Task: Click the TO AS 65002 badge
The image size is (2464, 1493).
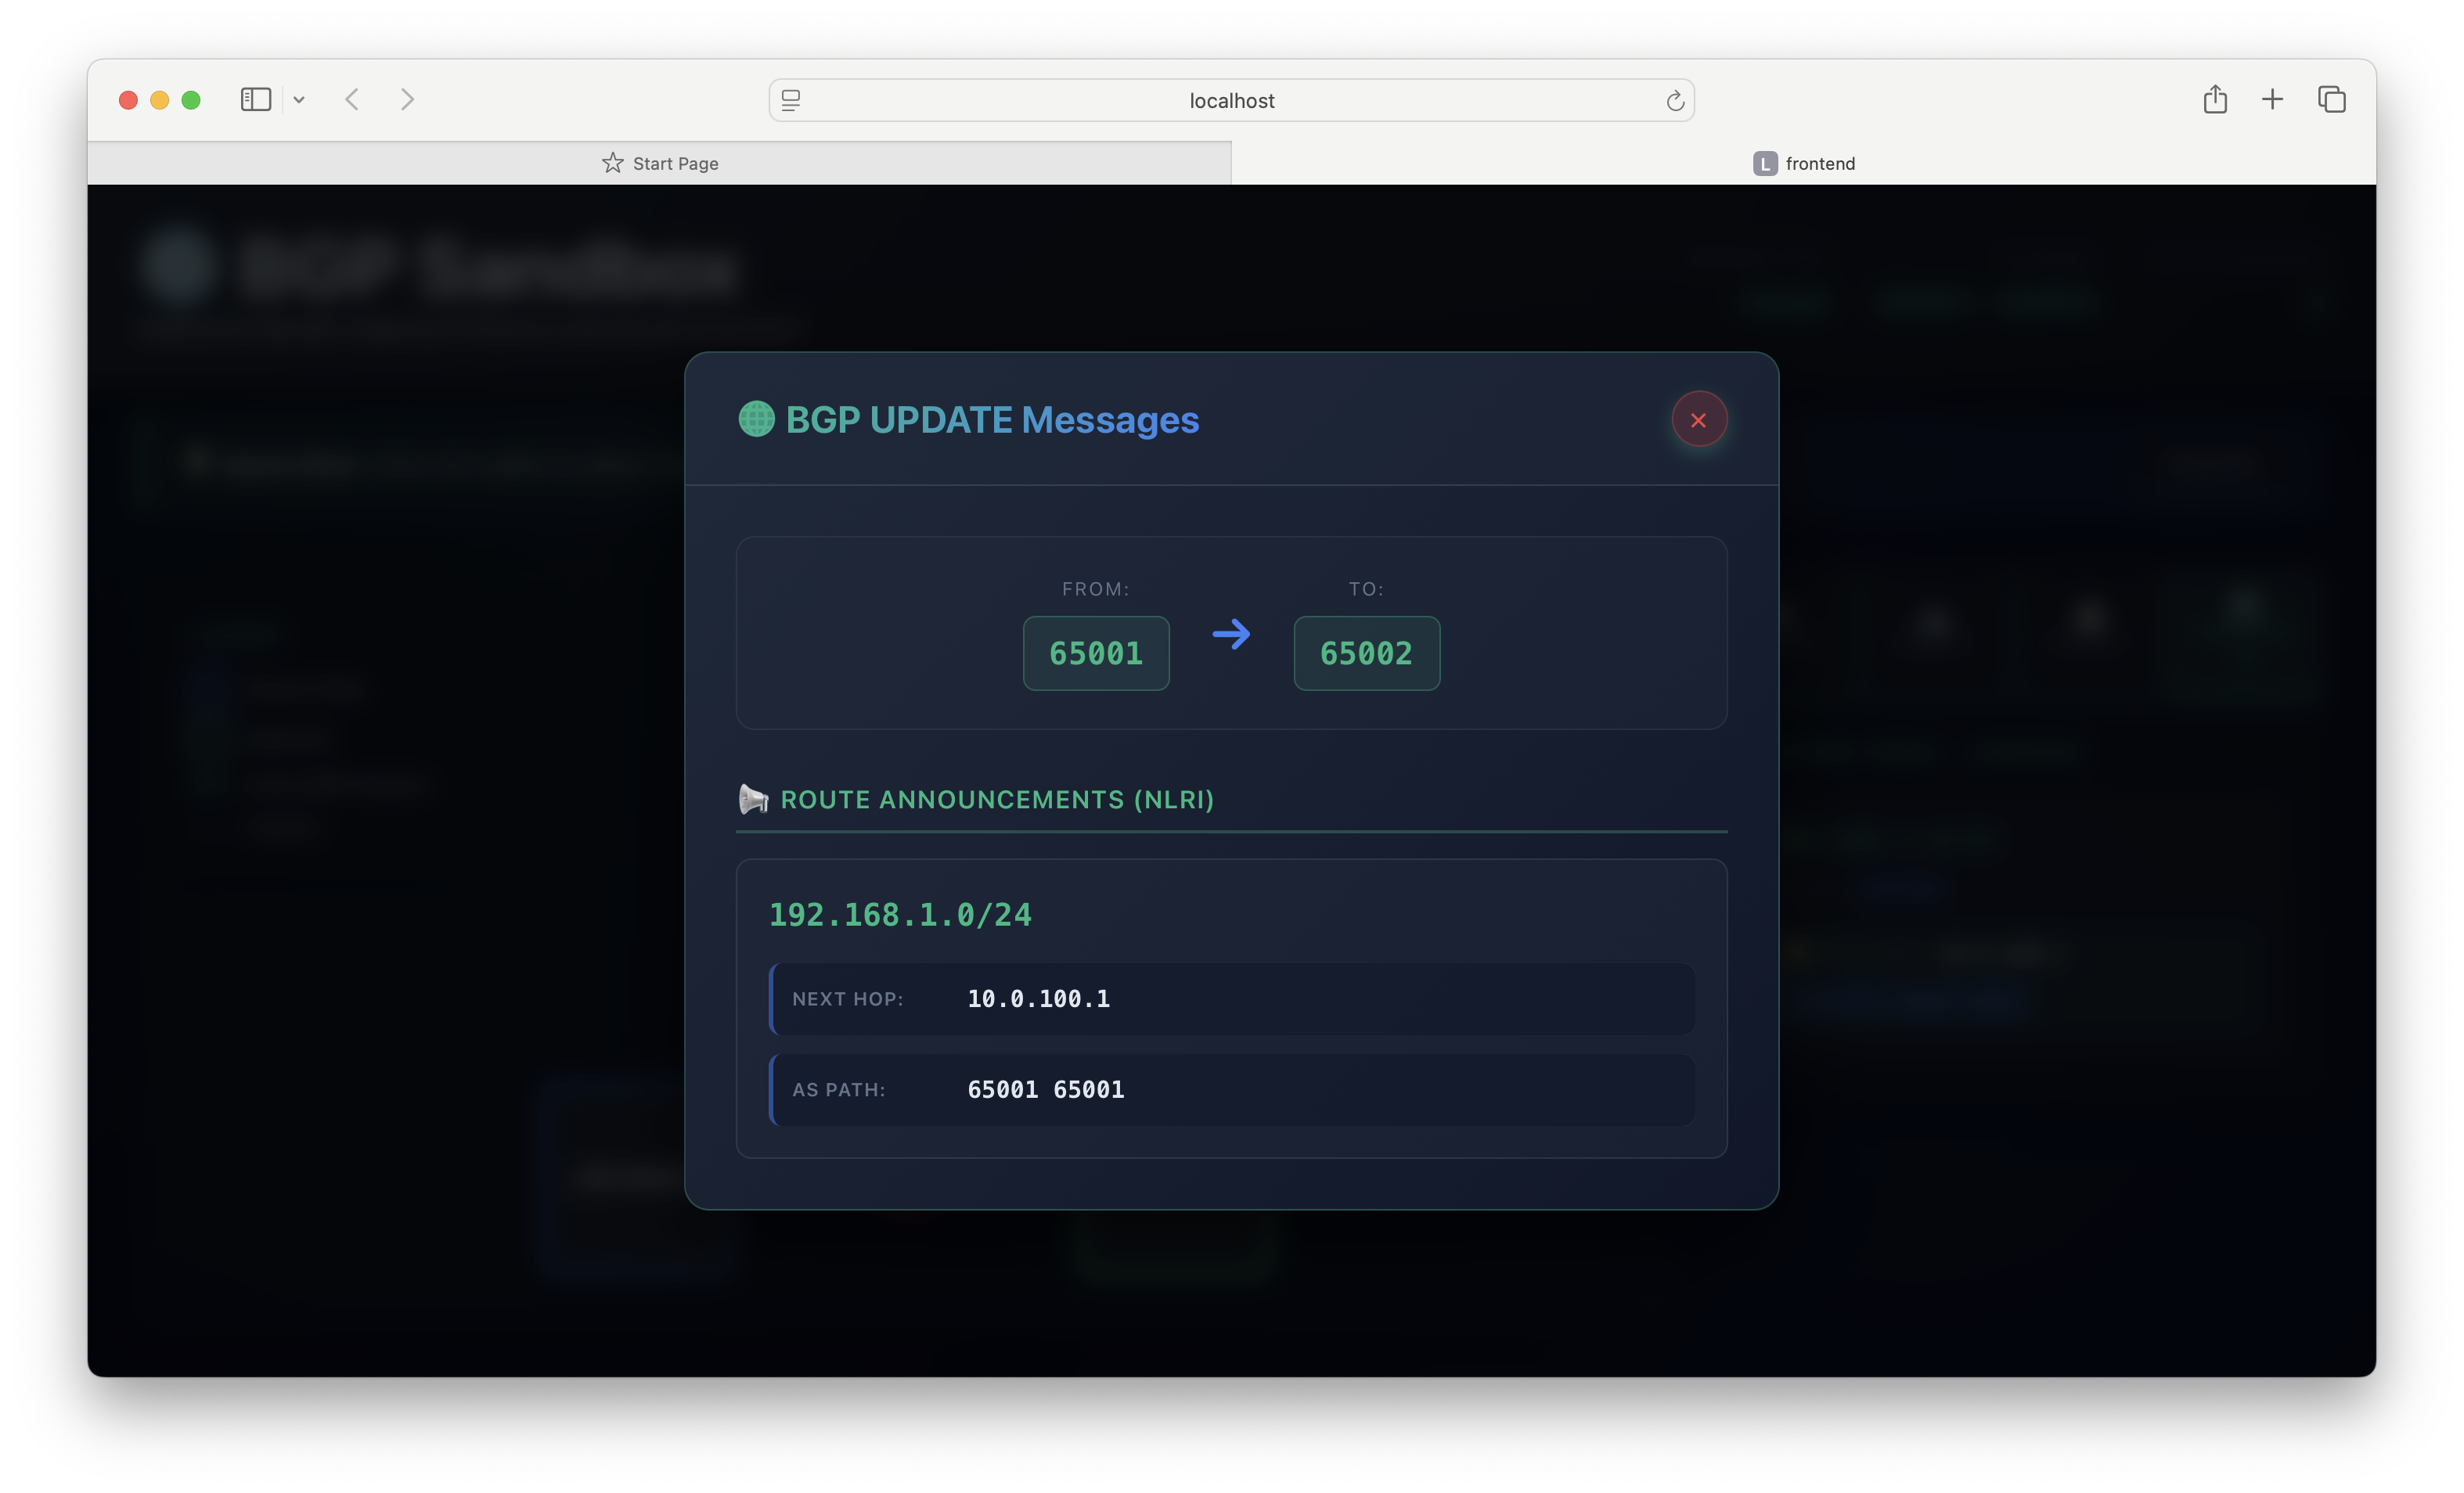Action: pyautogui.click(x=1366, y=653)
